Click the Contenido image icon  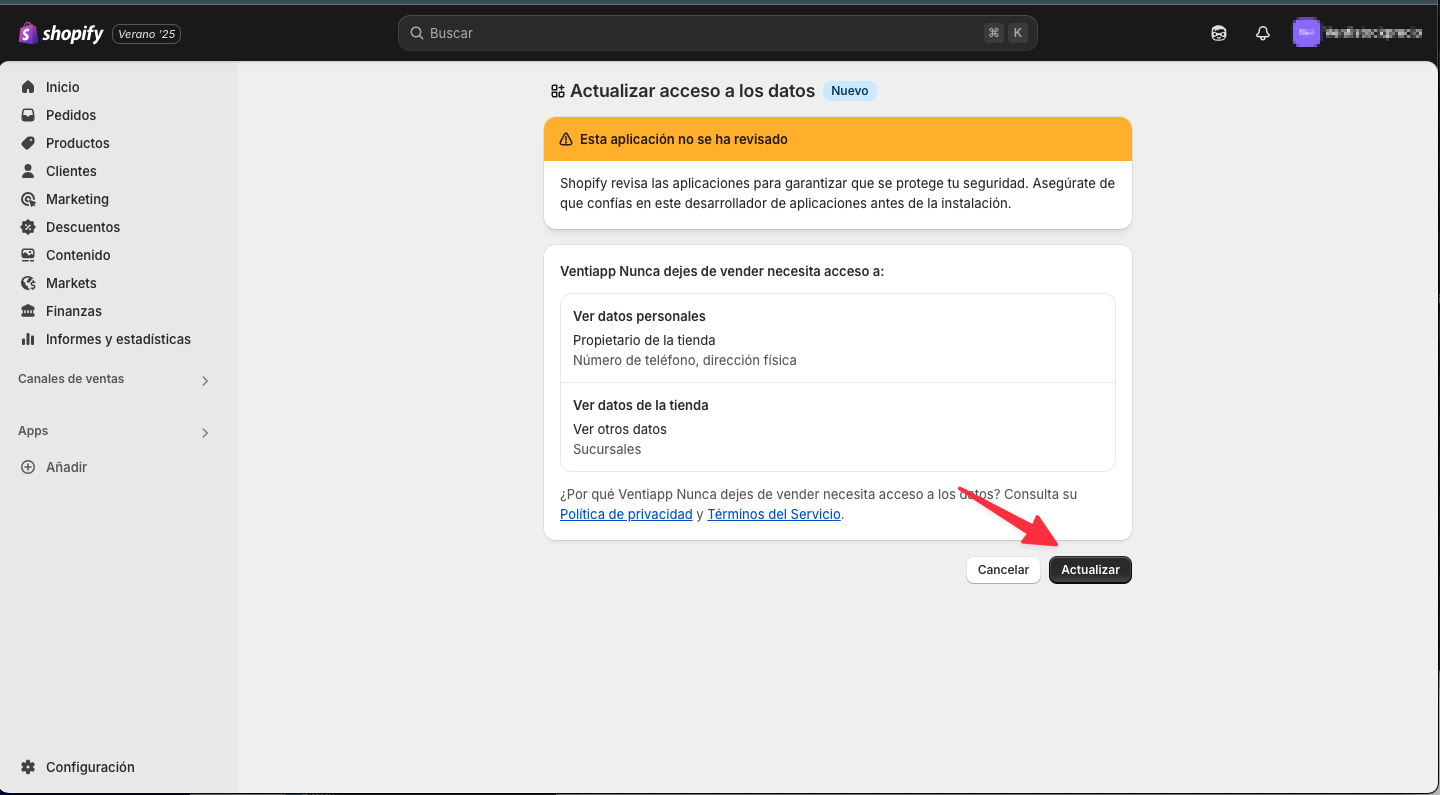[x=28, y=255]
